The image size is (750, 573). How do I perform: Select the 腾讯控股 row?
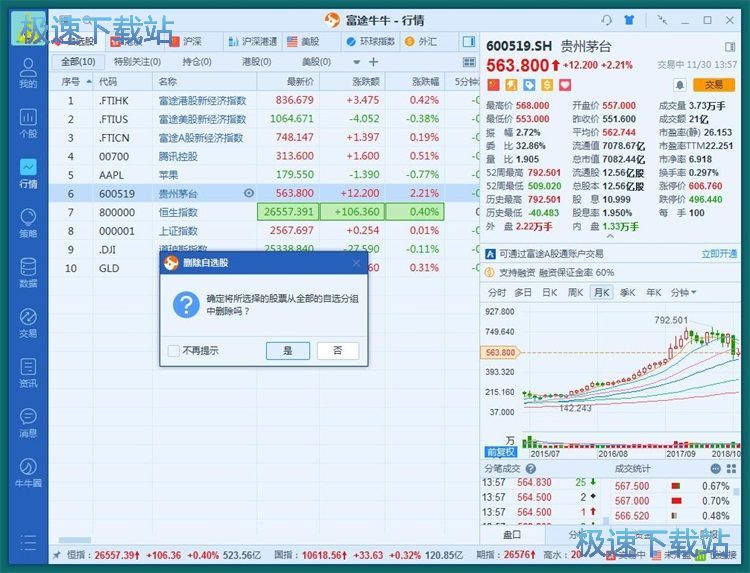click(263, 156)
